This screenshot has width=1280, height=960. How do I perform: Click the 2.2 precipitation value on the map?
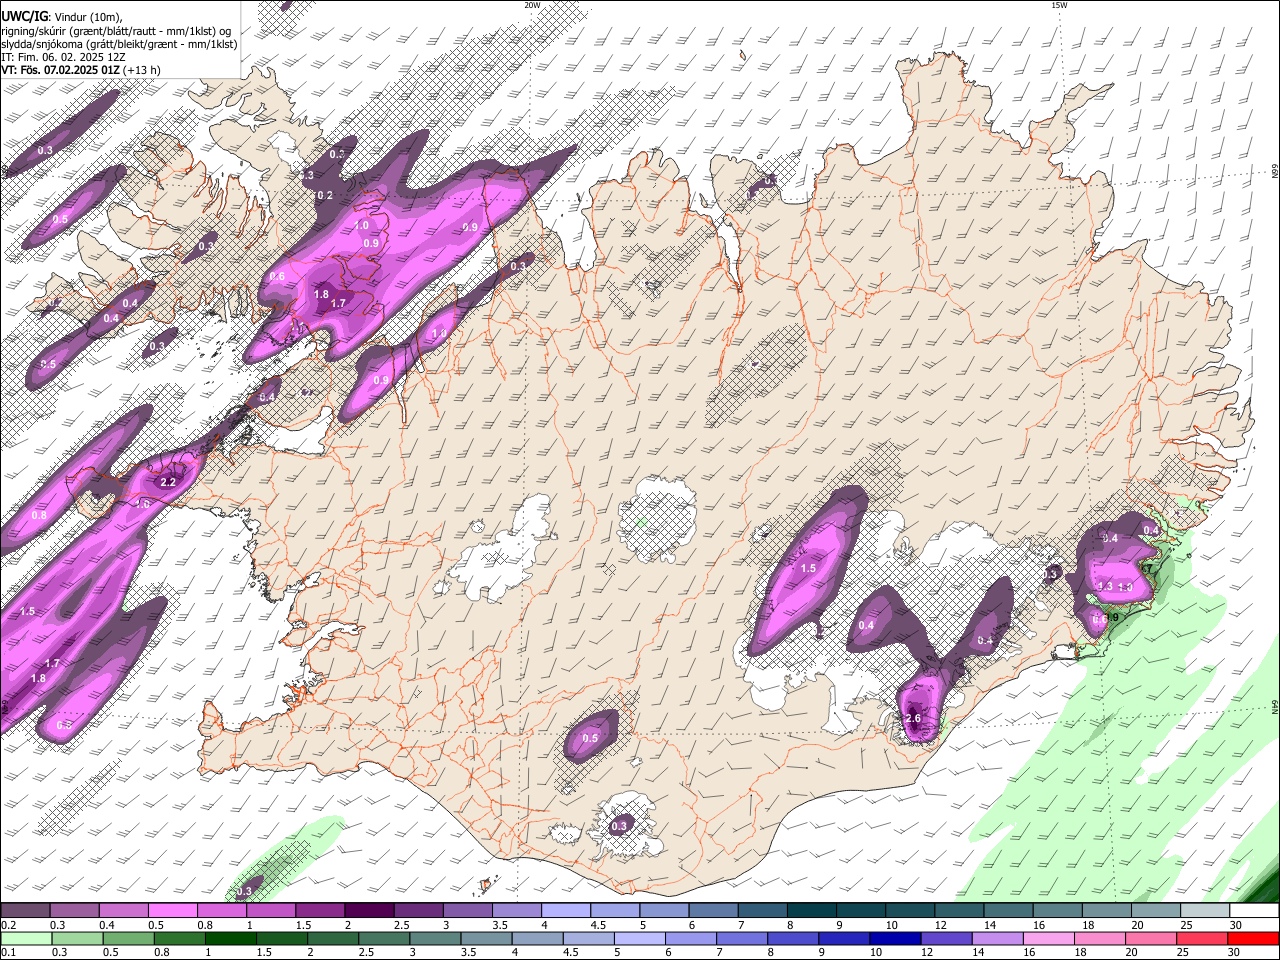168,482
